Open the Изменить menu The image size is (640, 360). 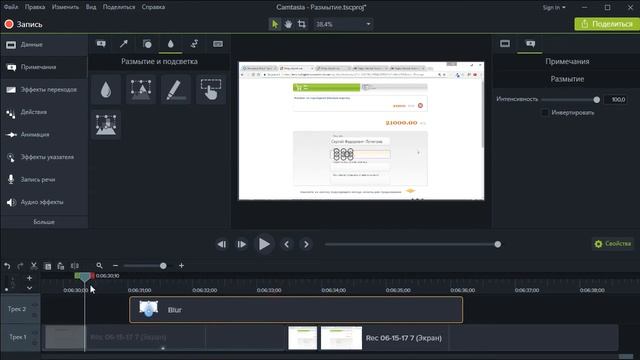pyautogui.click(x=65, y=7)
